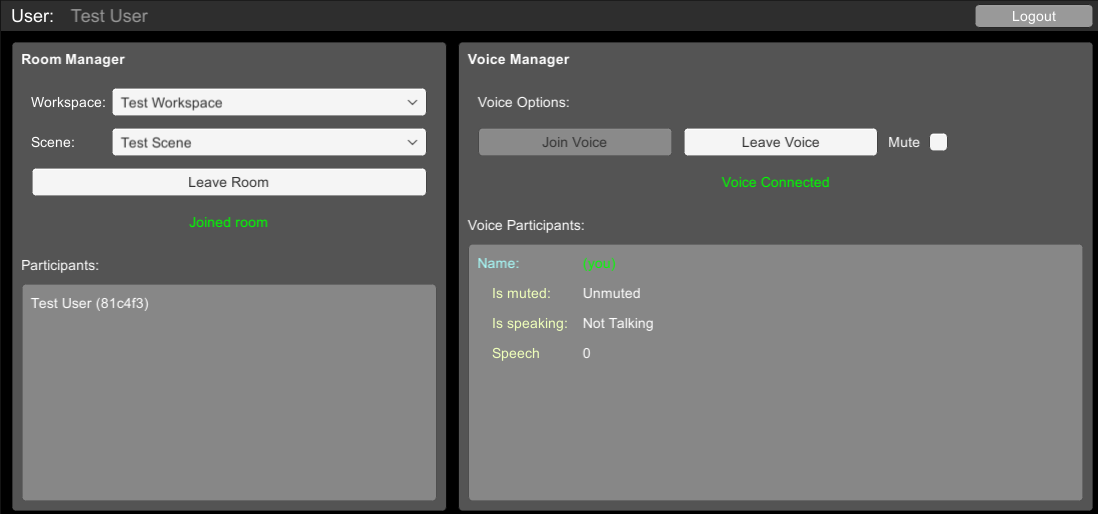Leave the voice channel
Screen dimensions: 1098x514
coord(780,142)
